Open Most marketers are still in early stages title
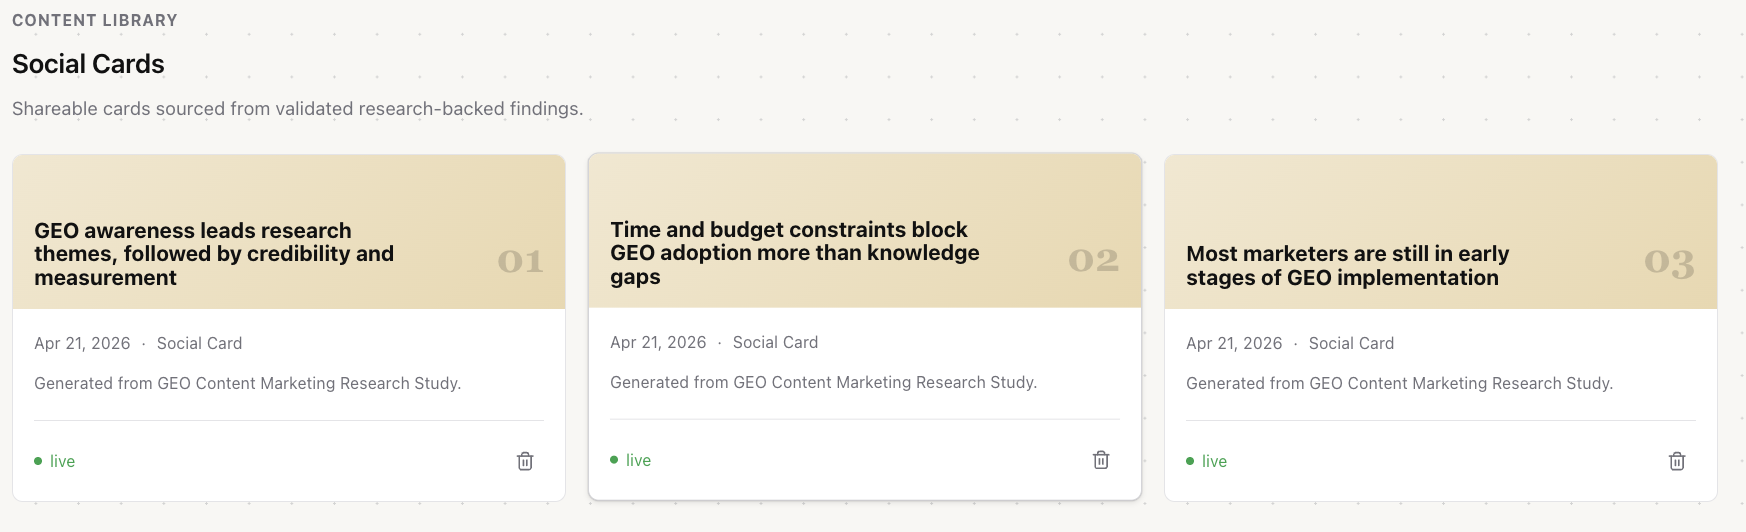 (x=1347, y=266)
